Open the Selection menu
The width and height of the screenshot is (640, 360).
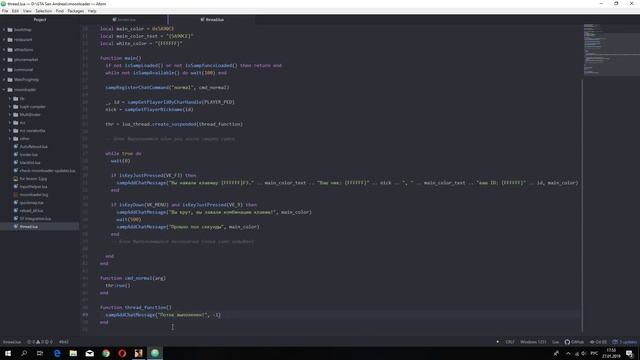tap(43, 11)
